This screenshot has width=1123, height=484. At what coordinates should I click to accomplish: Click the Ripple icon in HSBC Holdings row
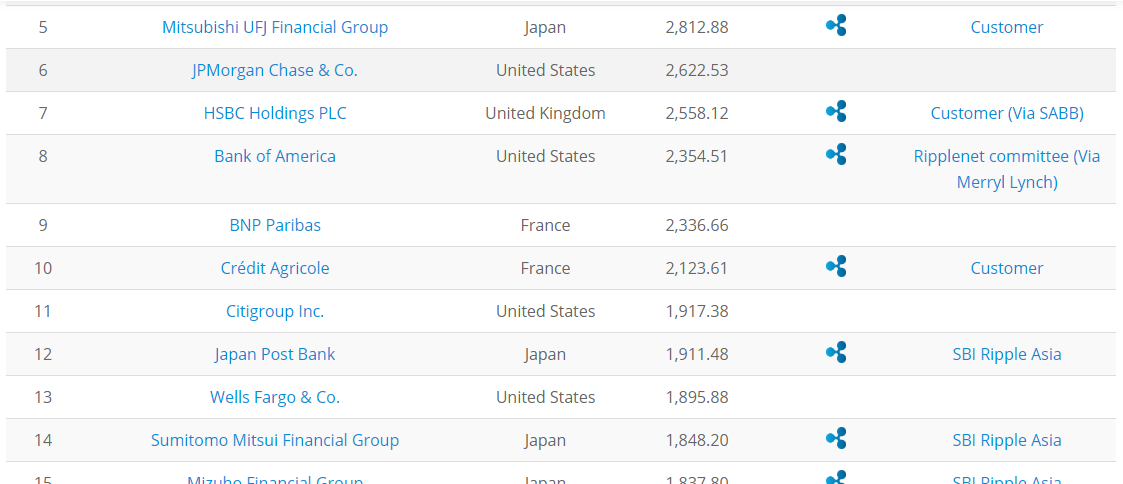(x=836, y=112)
